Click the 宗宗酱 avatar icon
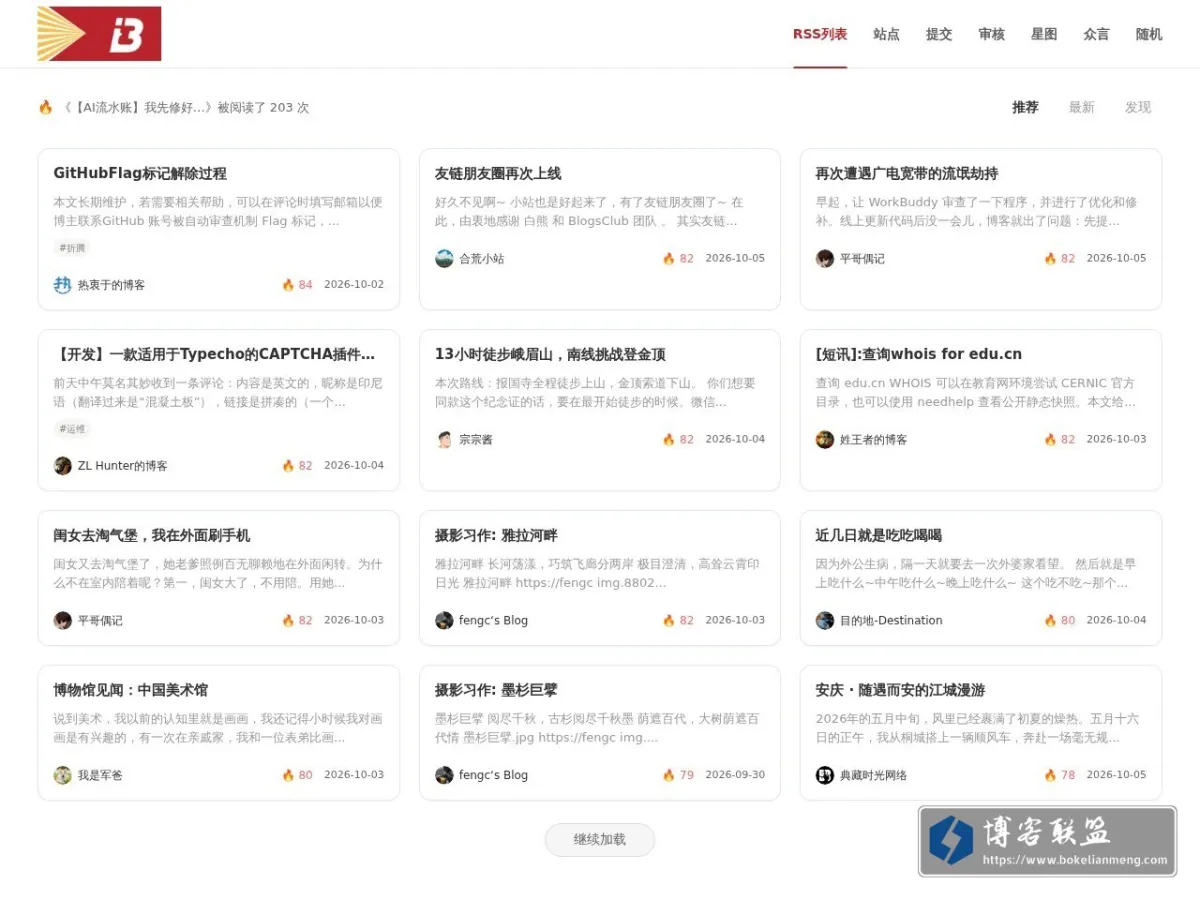 (x=444, y=439)
